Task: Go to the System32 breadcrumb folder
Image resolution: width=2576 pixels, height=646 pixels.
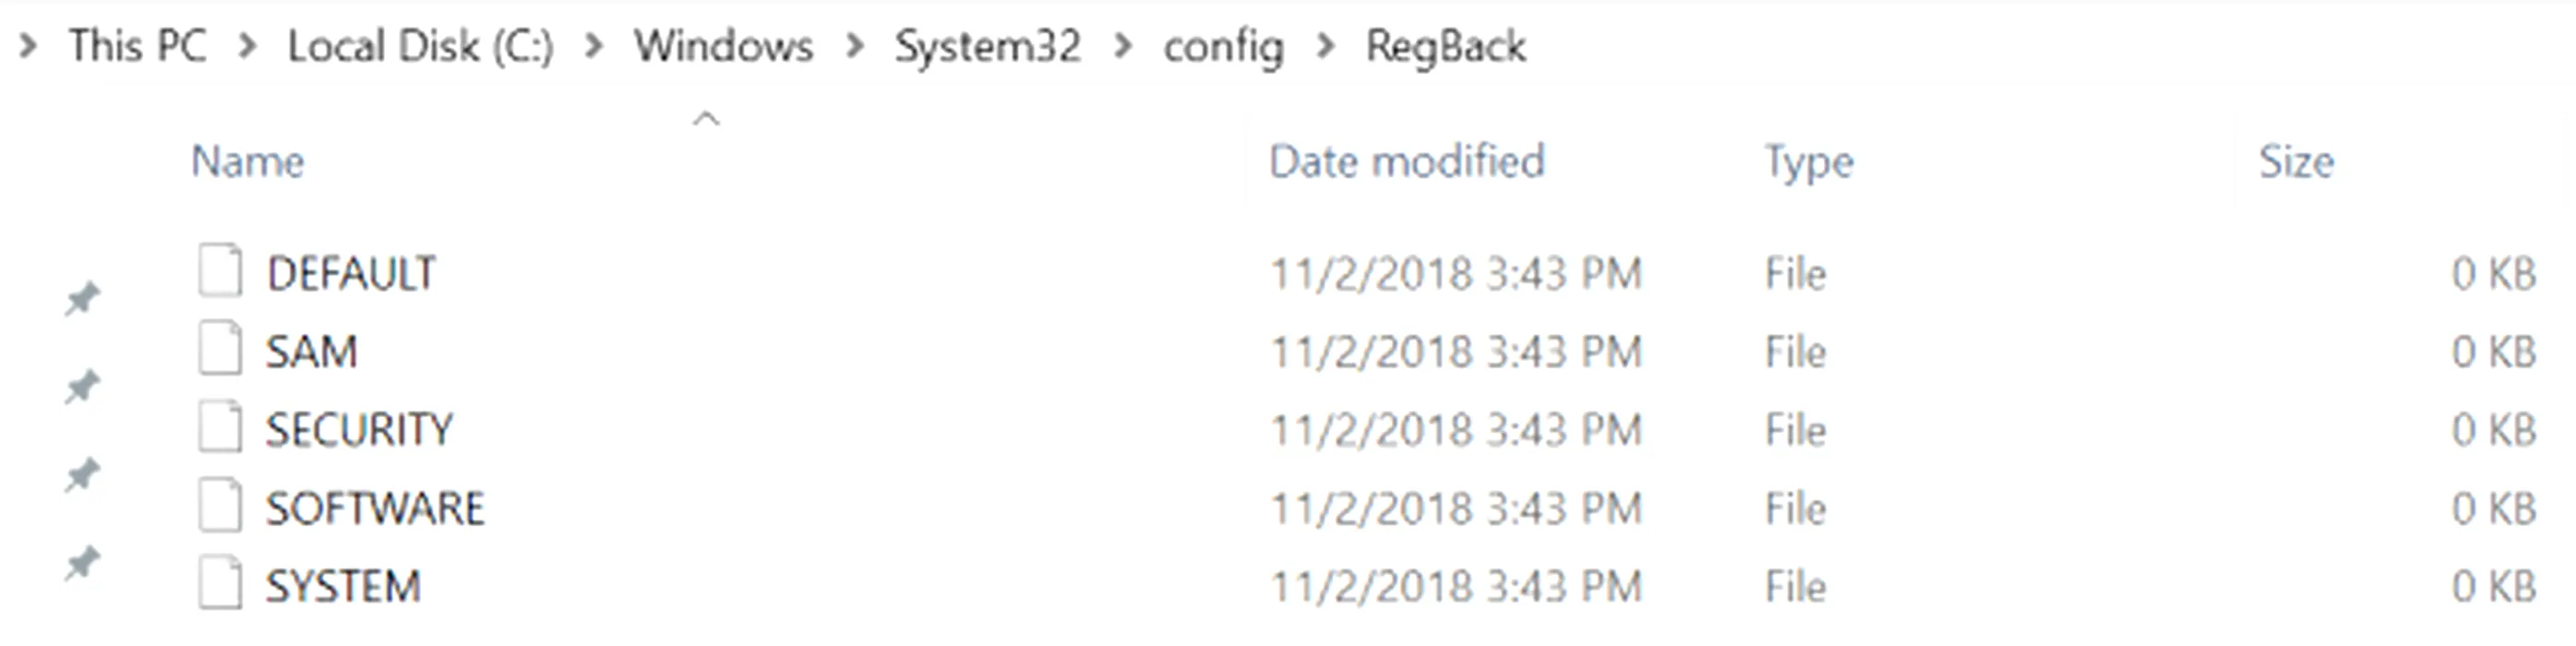Action: [x=987, y=46]
